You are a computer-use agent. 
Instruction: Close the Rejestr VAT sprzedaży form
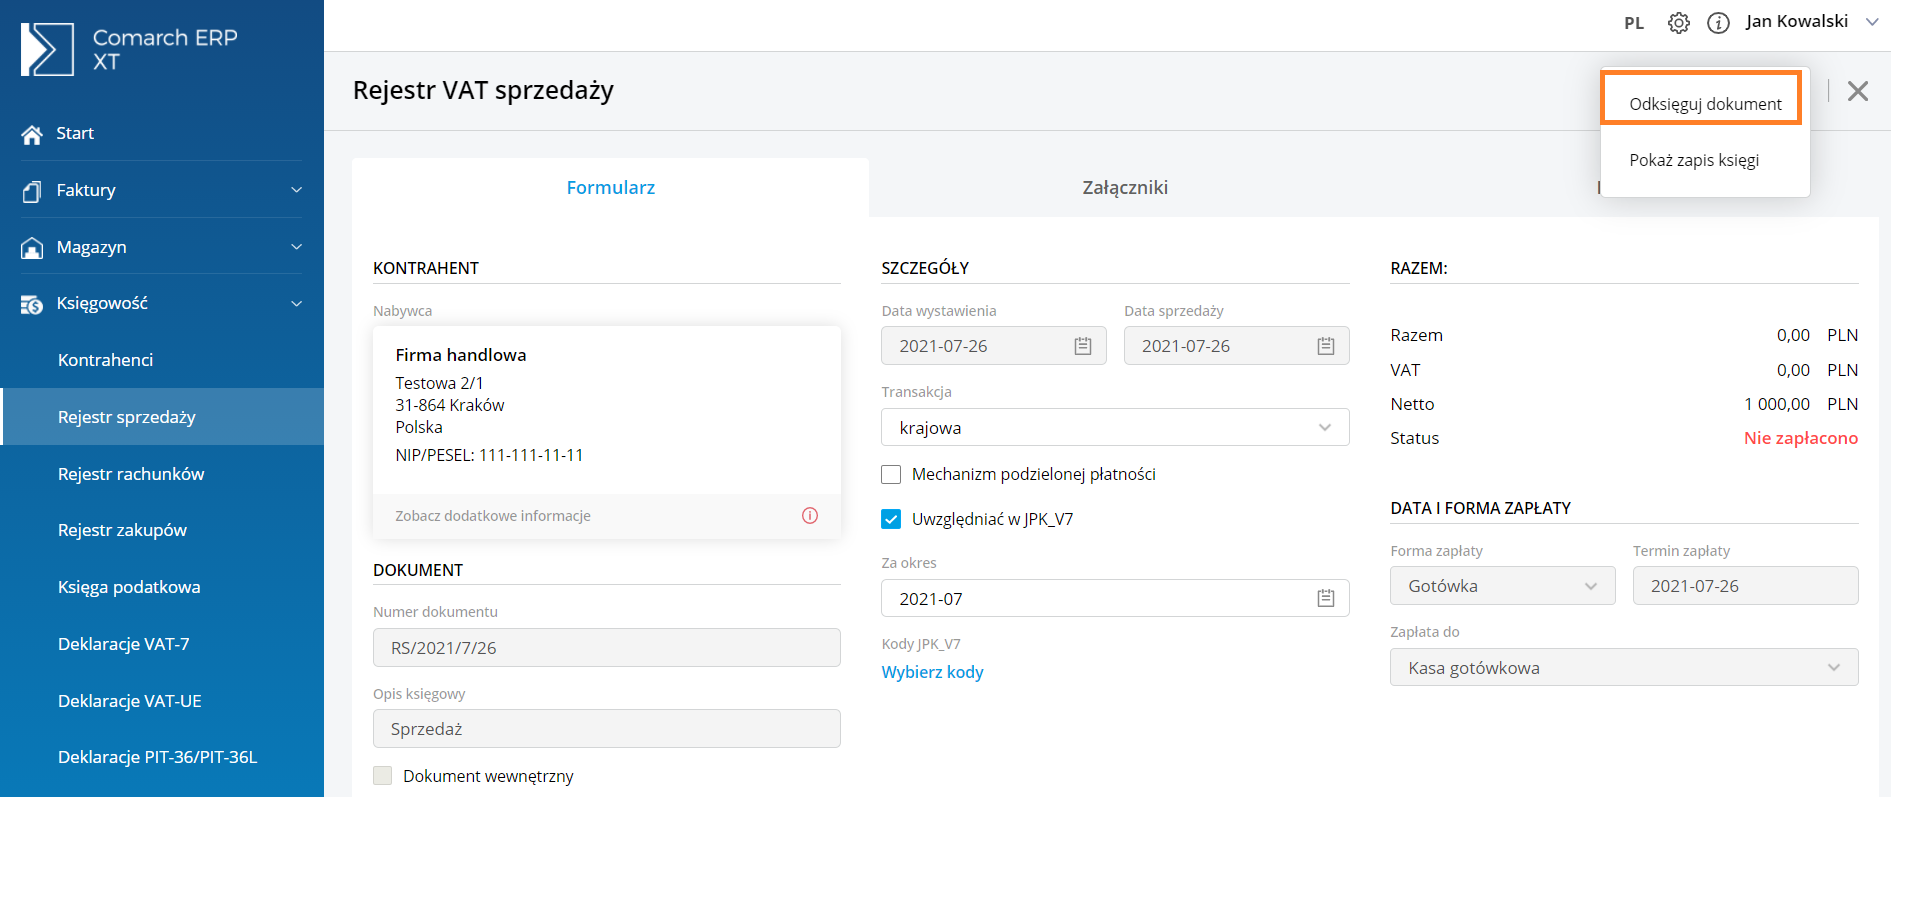click(x=1858, y=91)
